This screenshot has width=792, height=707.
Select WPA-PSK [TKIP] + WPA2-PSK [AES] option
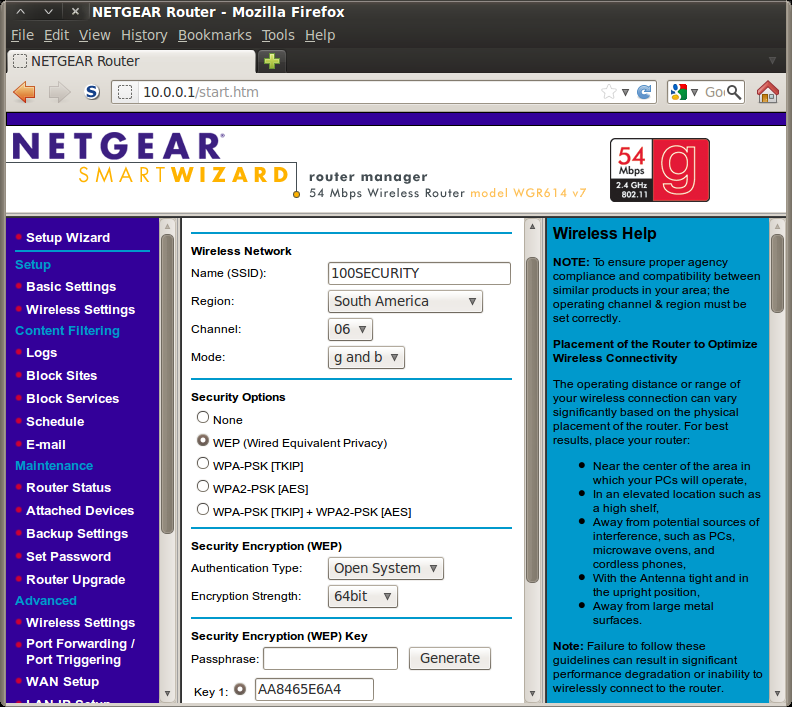pos(203,509)
